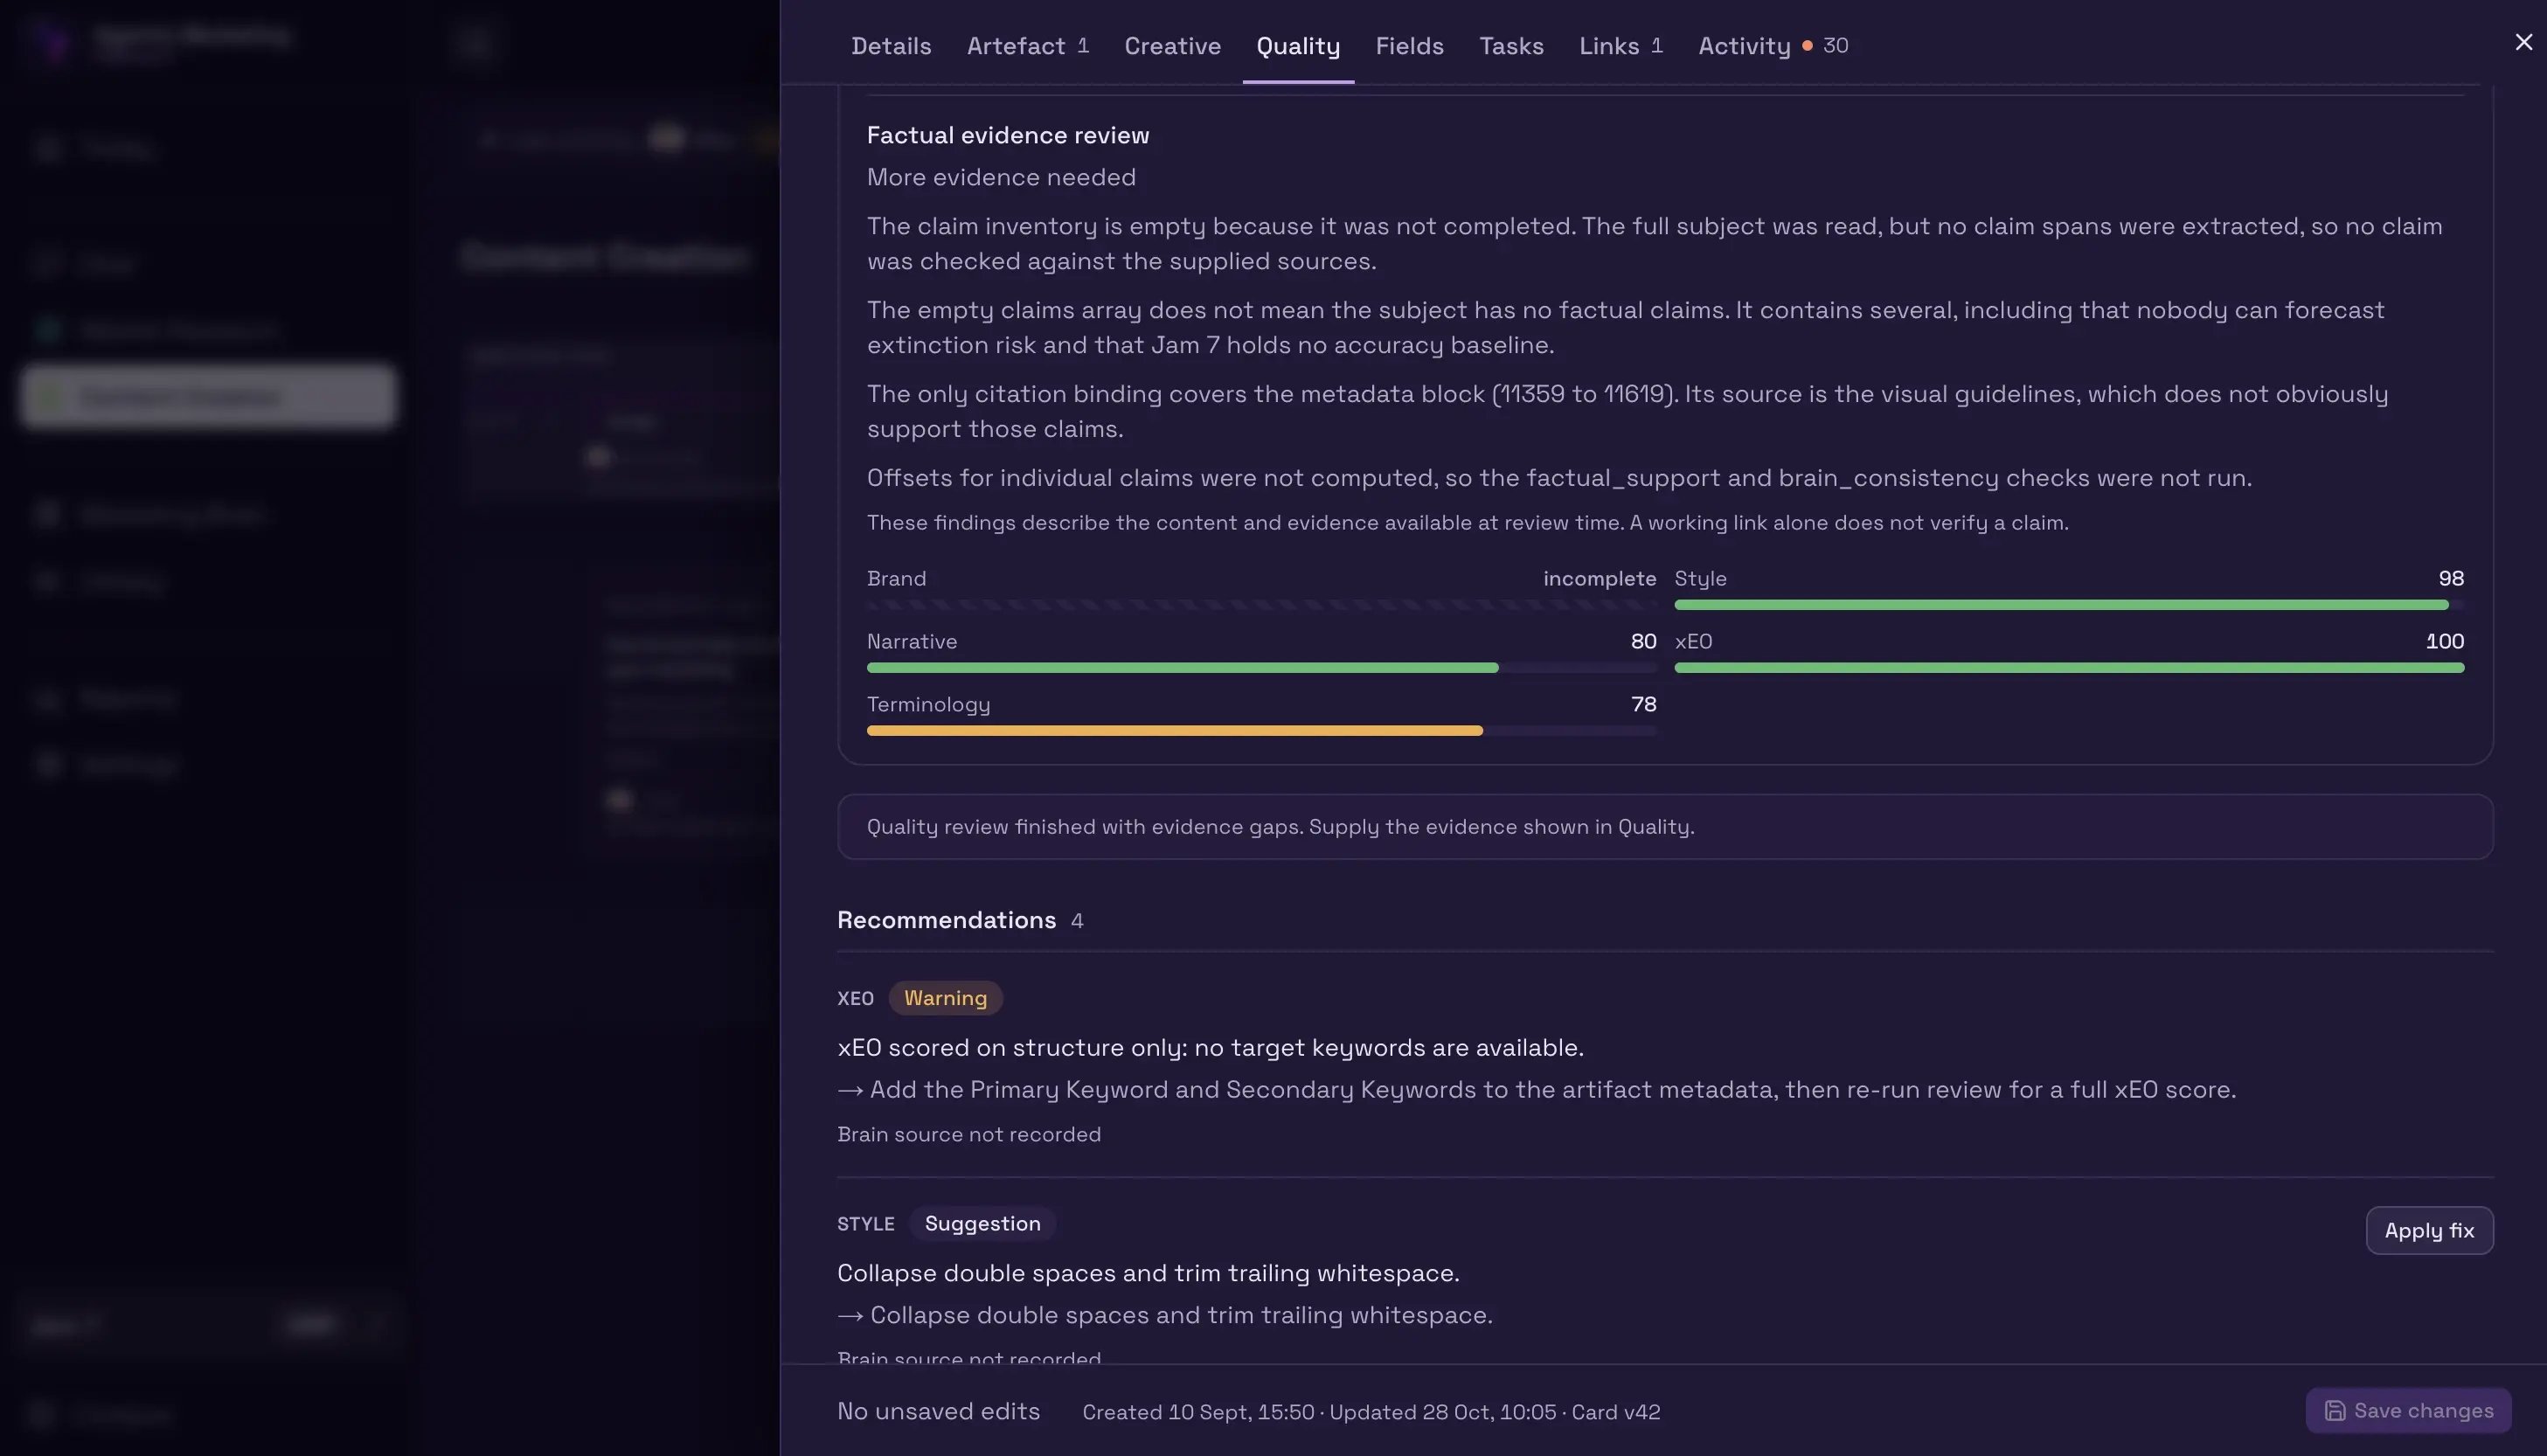The image size is (2547, 1456).
Task: Click the Narrative score bar
Action: (1261, 668)
